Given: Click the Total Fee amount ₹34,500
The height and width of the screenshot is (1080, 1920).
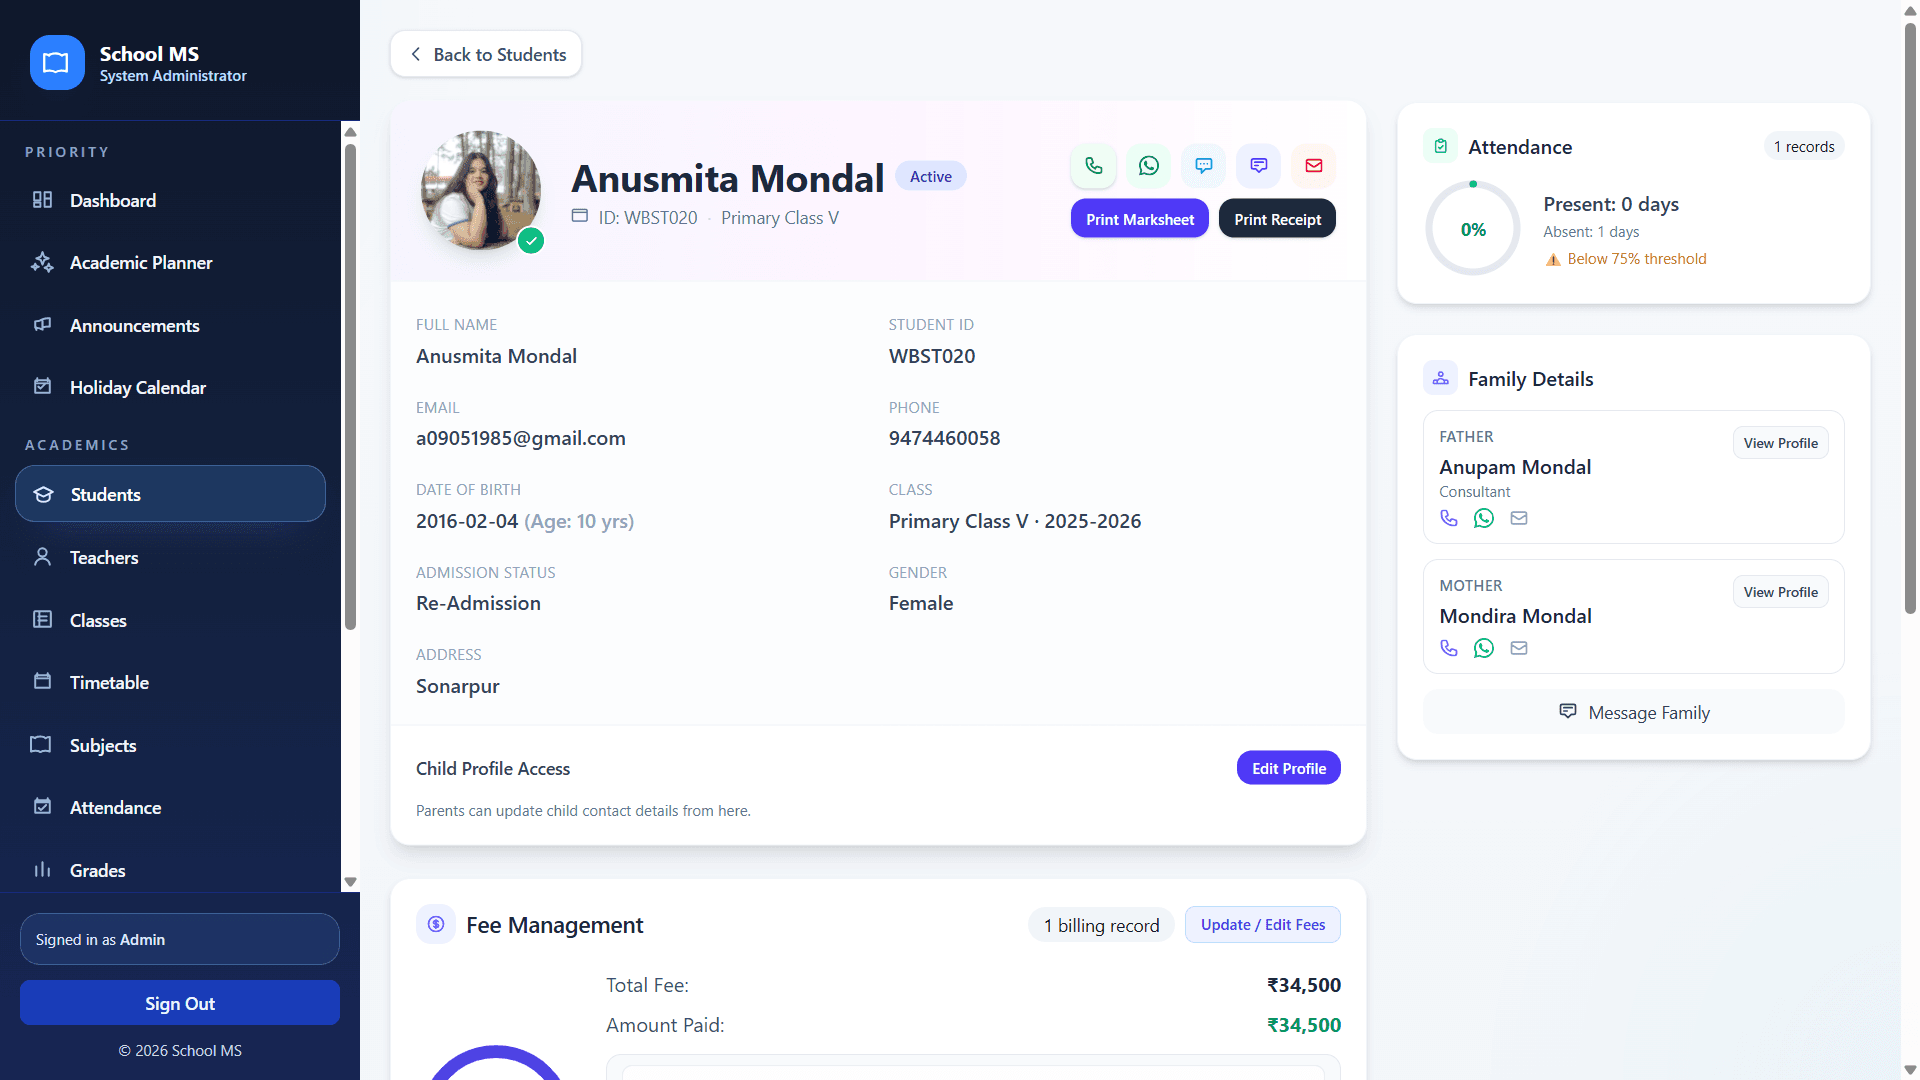Looking at the screenshot, I should coord(1304,985).
